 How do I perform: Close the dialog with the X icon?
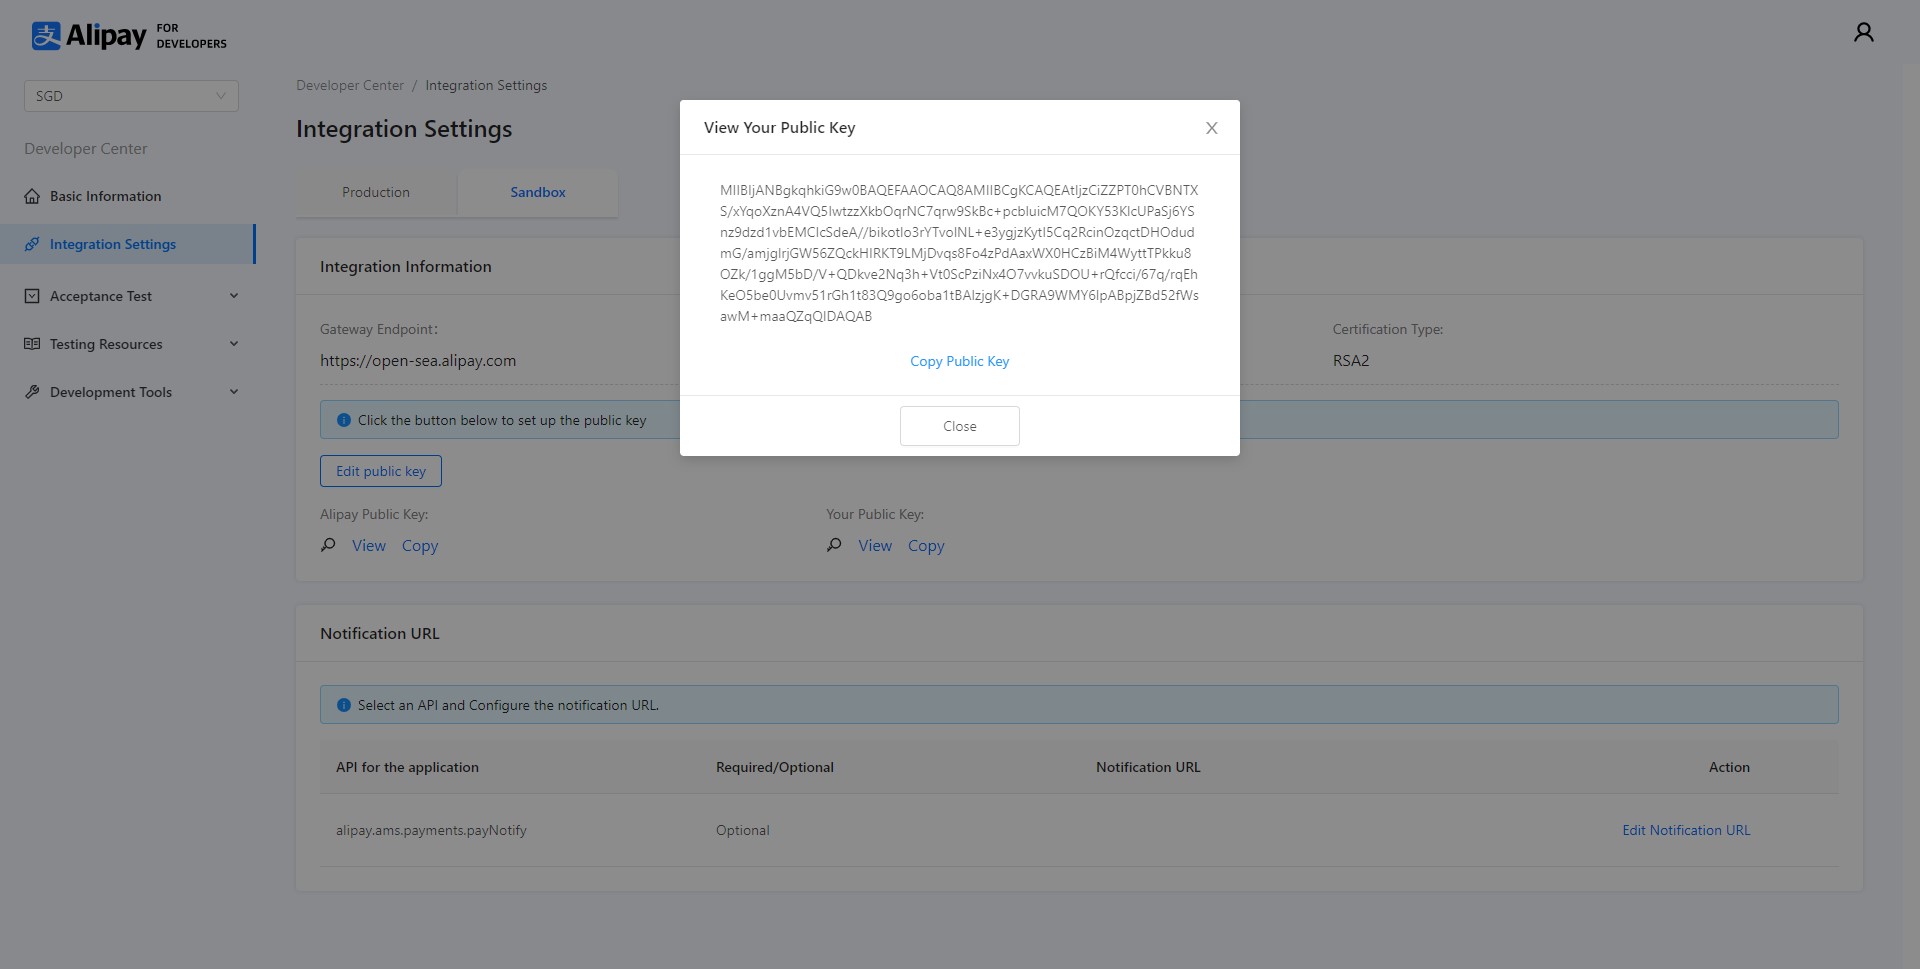(x=1211, y=128)
